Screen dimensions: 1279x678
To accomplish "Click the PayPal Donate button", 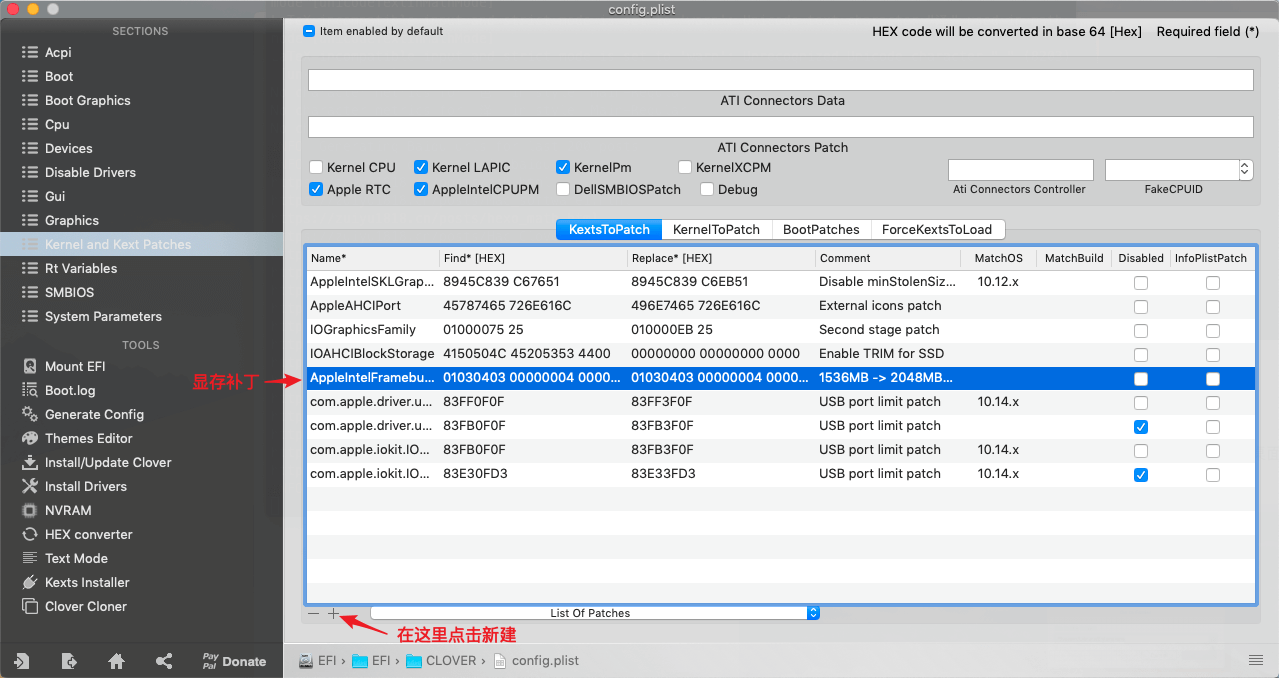I will tap(234, 661).
